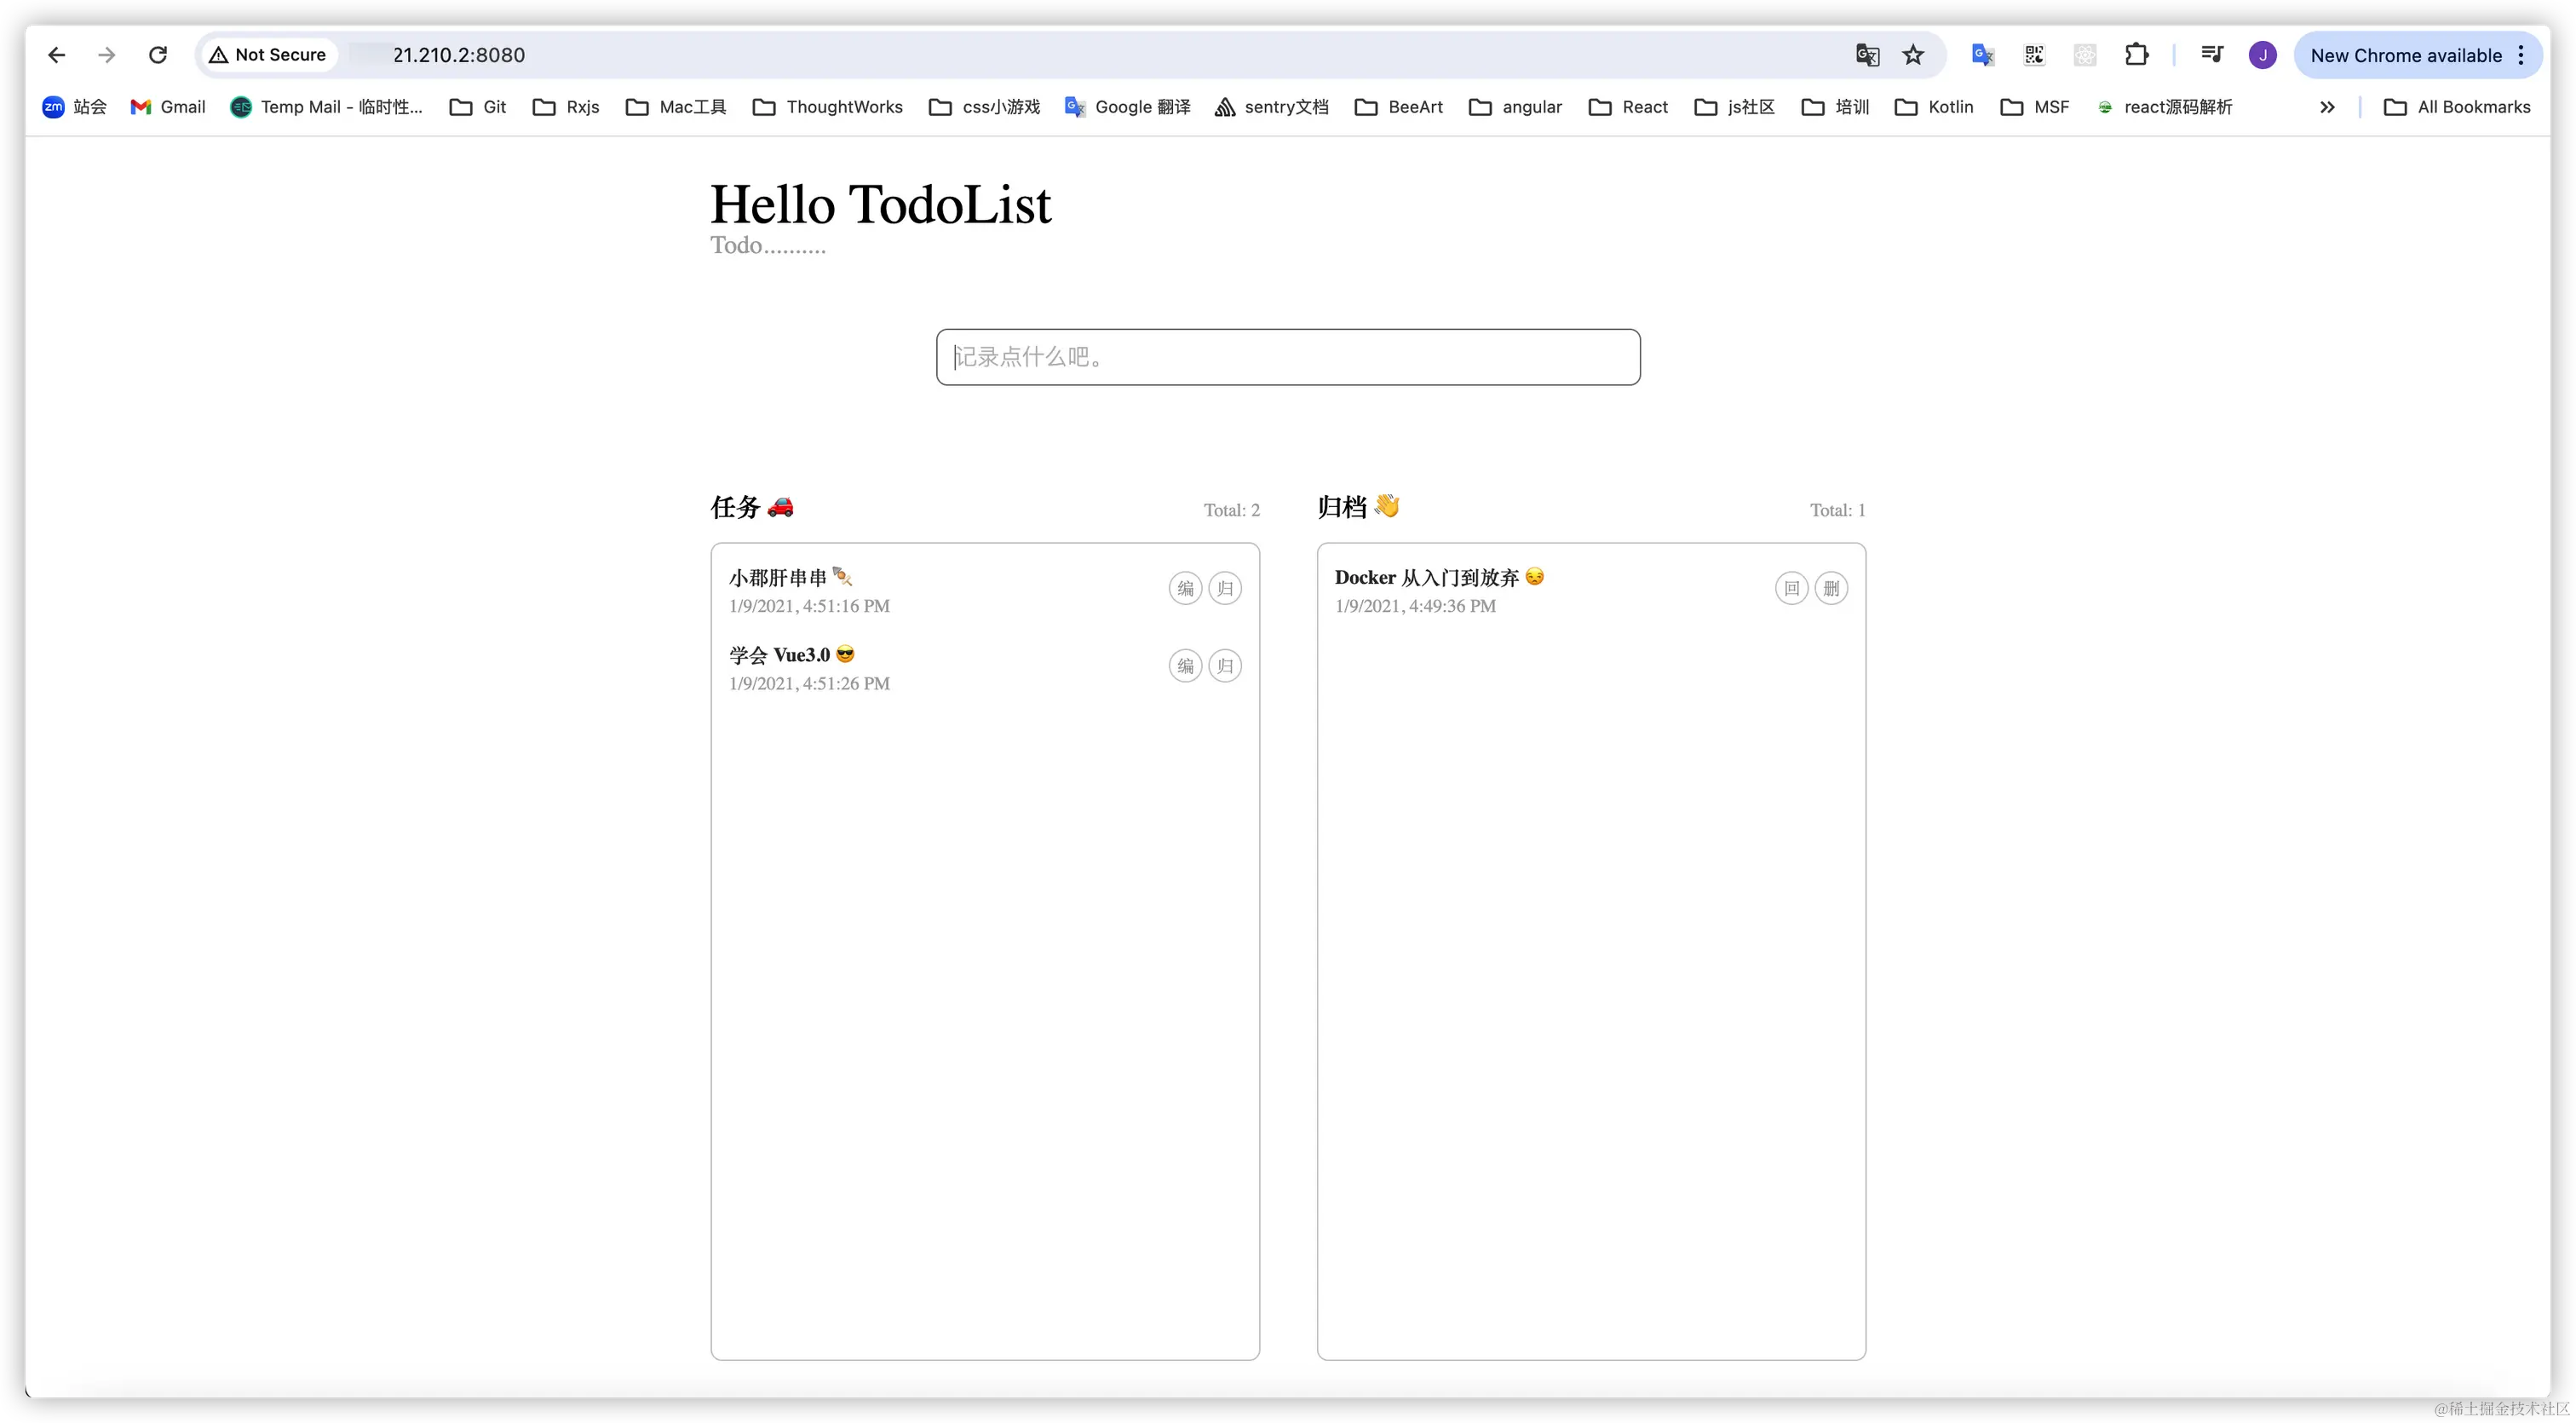Click the Not Secure site info chip
This screenshot has height=1423, width=2576.
tap(268, 55)
